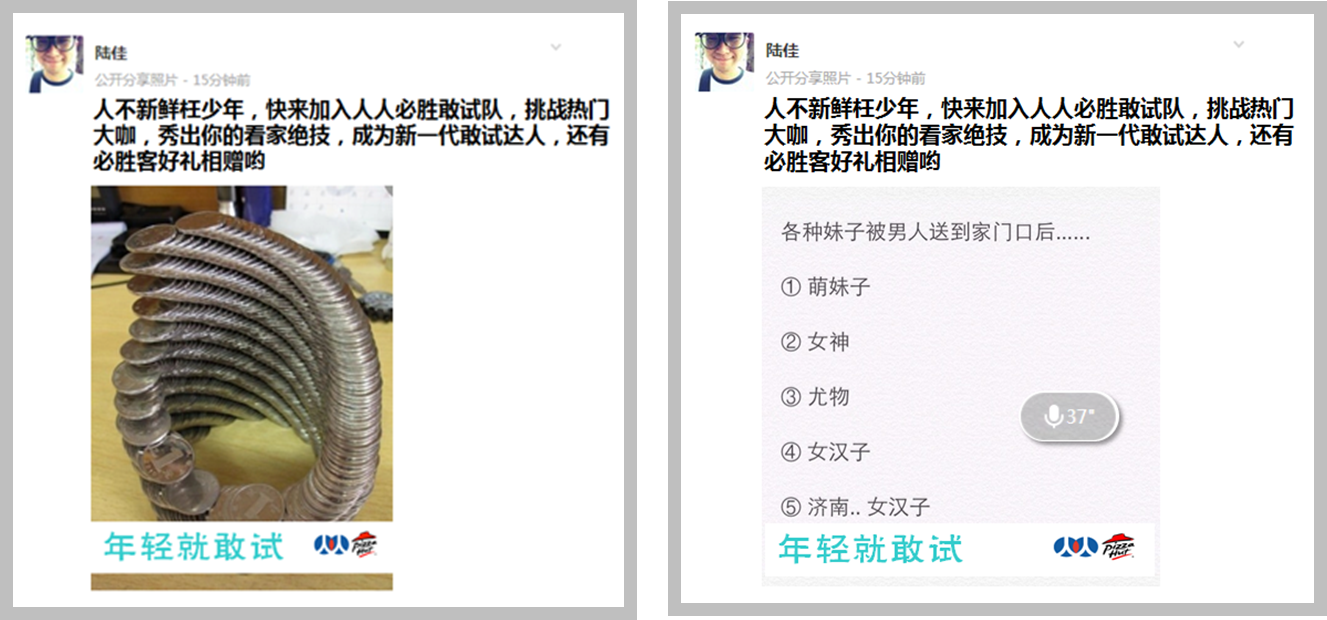This screenshot has height=620, width=1327.
Task: Click the Pizza Hut logo in the right banner
Action: tap(1118, 547)
